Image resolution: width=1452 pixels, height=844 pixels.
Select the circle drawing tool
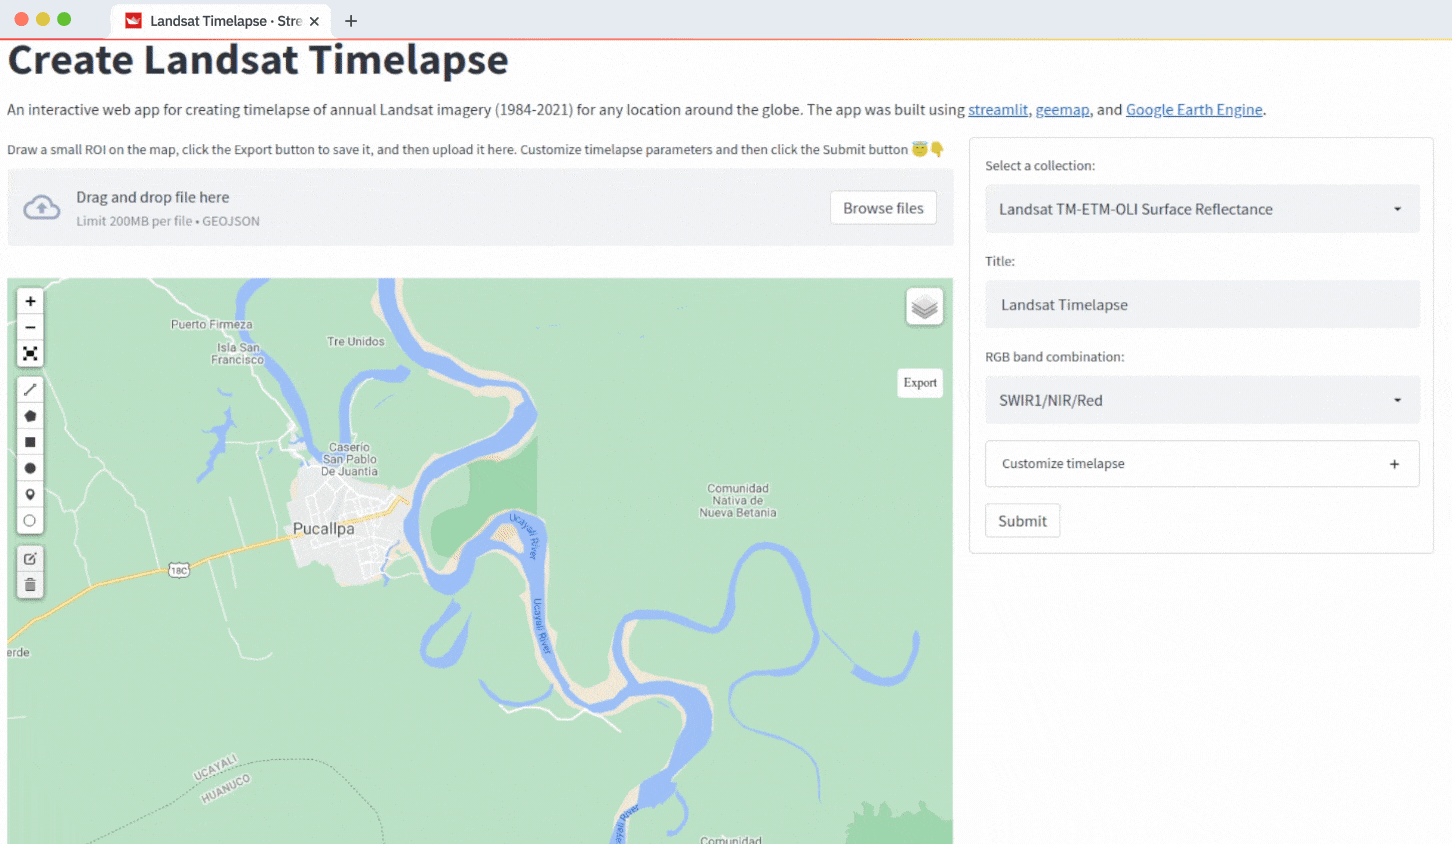(30, 467)
